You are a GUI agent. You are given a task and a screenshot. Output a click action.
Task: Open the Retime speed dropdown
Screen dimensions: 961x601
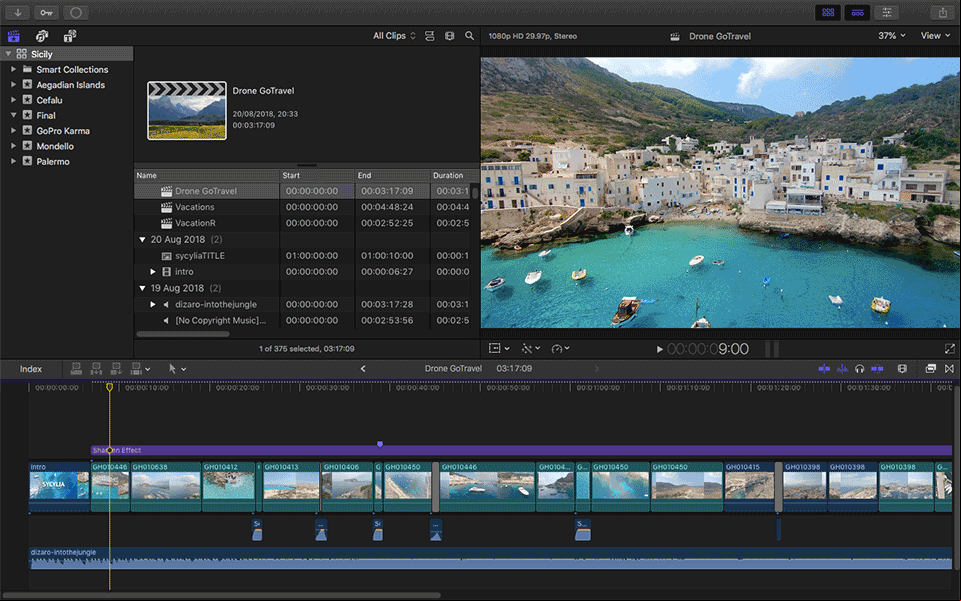(x=560, y=348)
